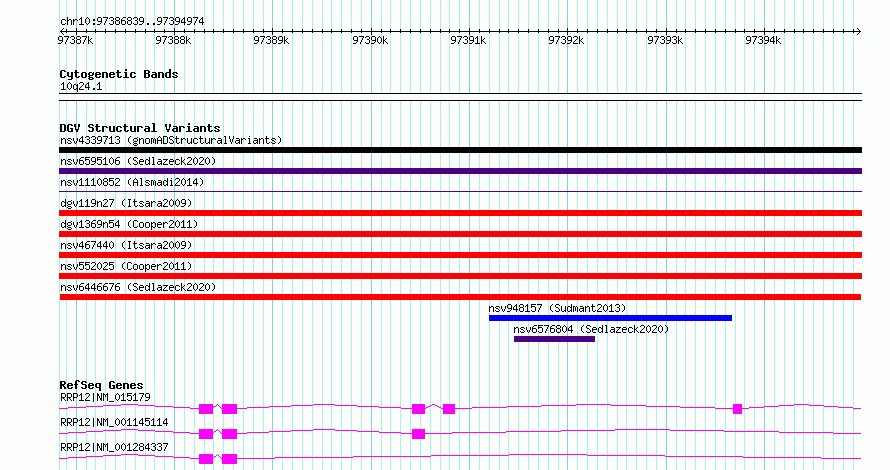Open variant nsv6446676 (Sedlazeck2020) label
Viewport: 890px width, 470px height.
tap(138, 287)
